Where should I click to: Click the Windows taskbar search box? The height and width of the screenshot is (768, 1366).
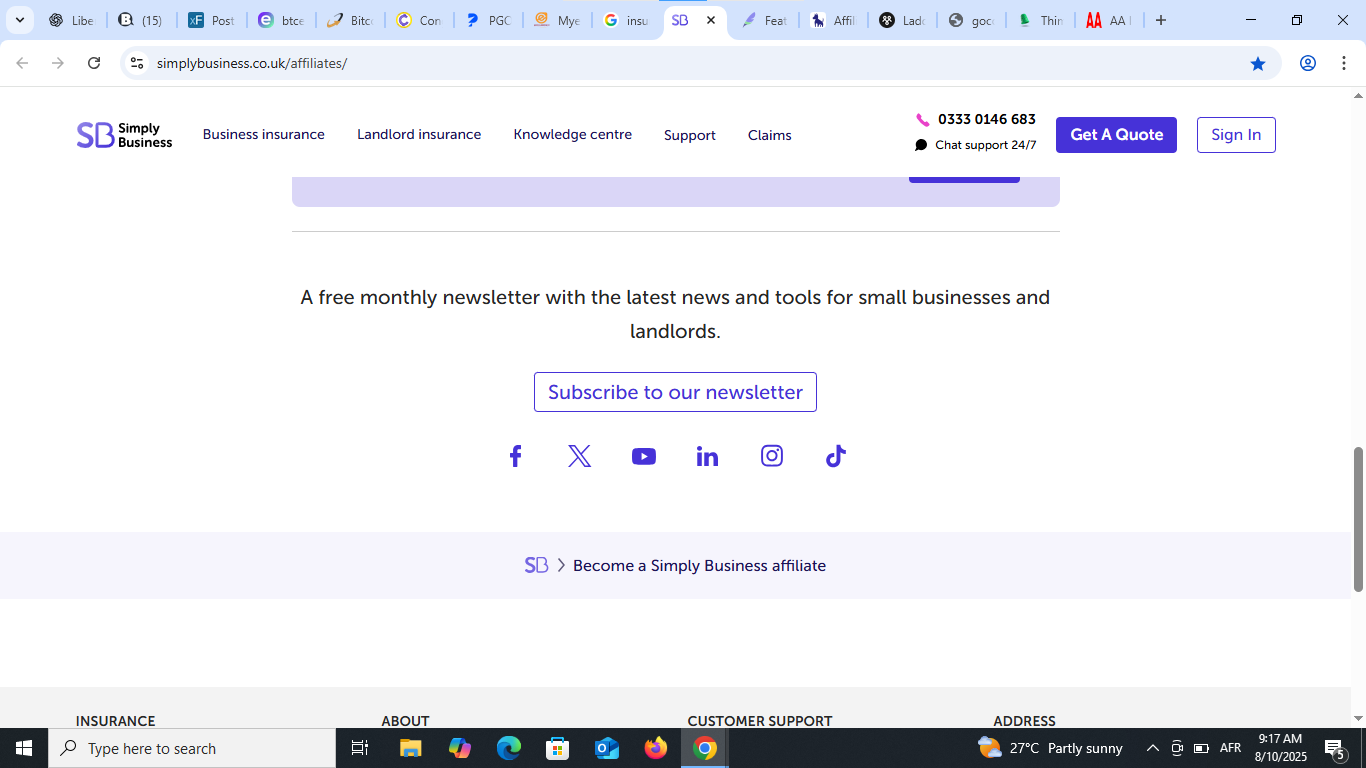[192, 748]
